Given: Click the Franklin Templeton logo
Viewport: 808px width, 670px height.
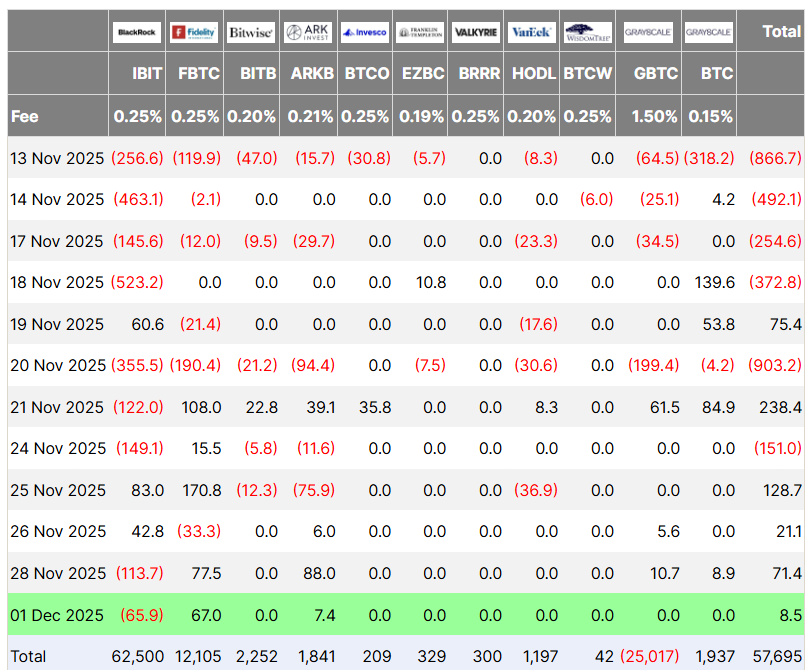Looking at the screenshot, I should coord(420,32).
